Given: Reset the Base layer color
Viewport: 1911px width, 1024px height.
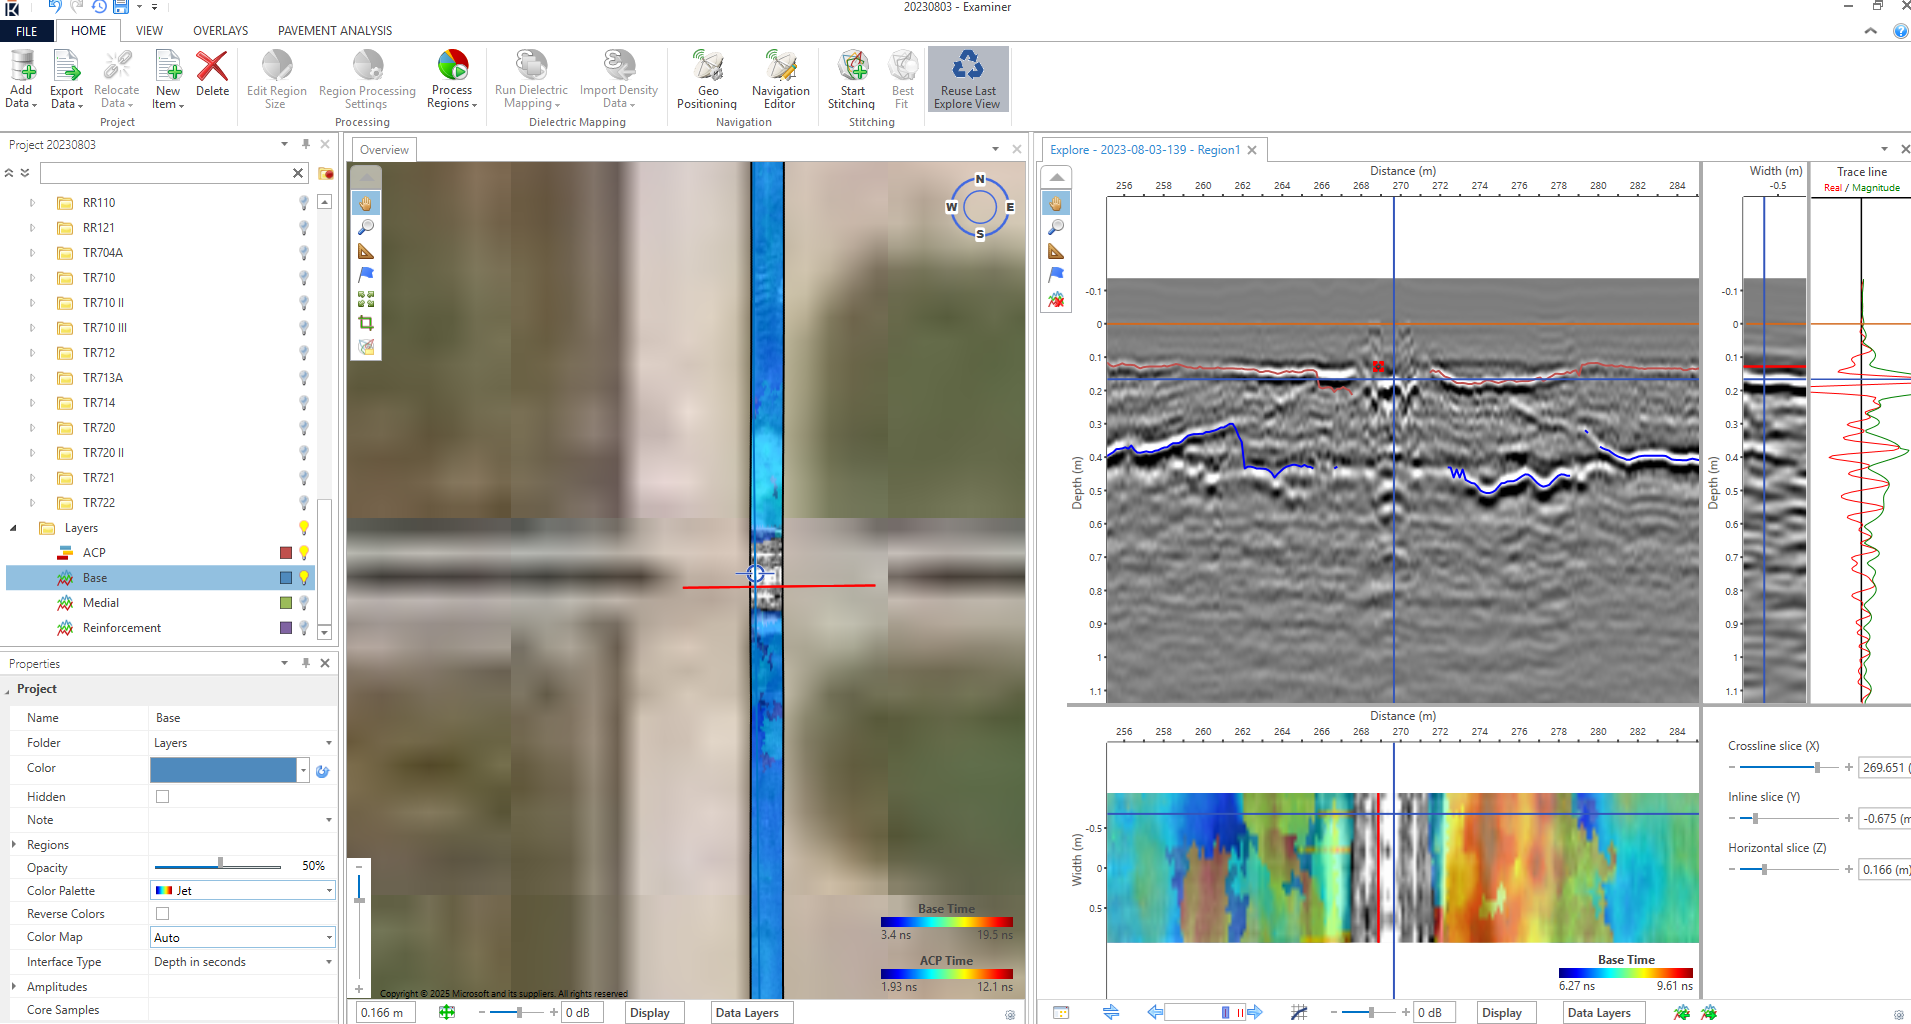Looking at the screenshot, I should coord(322,771).
